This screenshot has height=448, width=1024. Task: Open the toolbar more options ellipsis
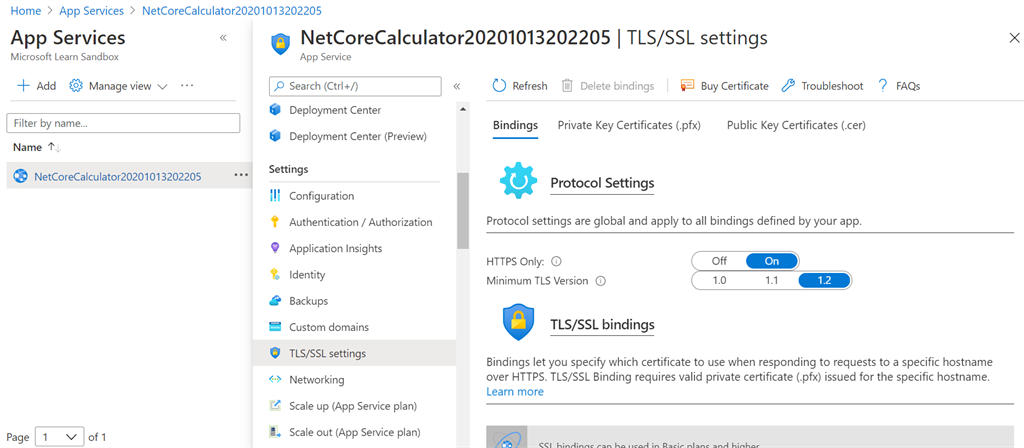point(187,86)
